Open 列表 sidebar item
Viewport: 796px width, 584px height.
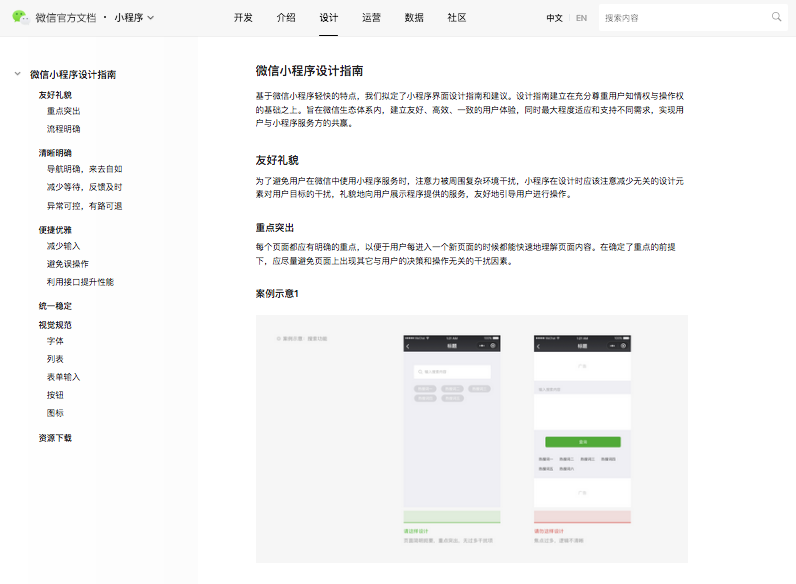55,359
